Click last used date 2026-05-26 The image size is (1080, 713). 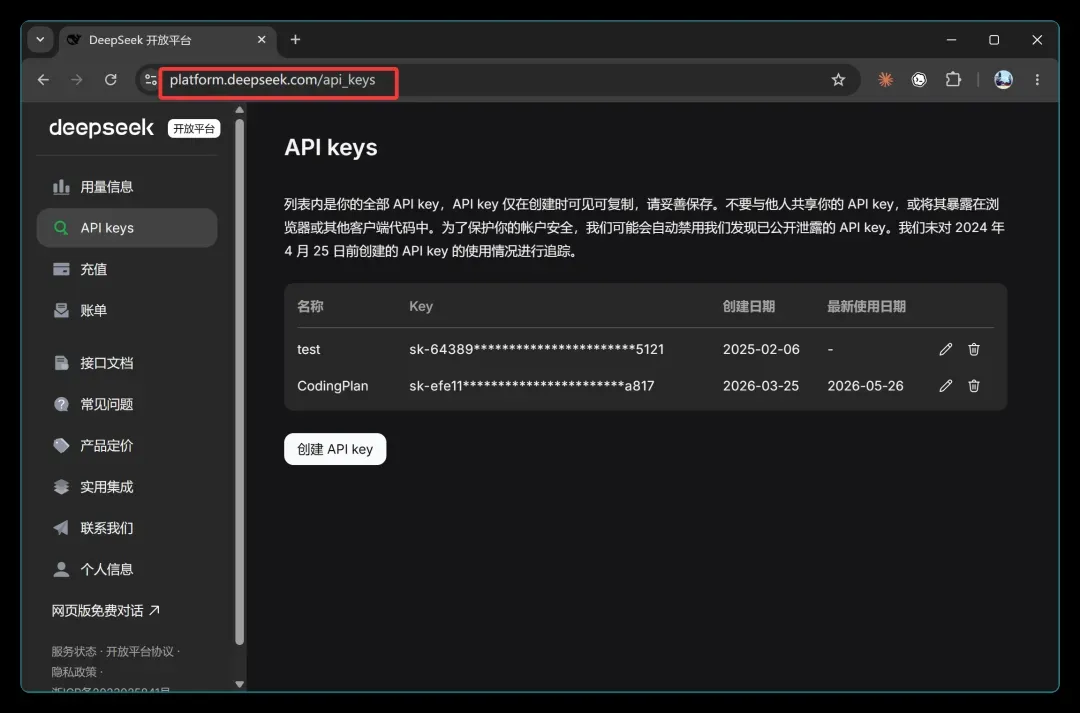tap(865, 386)
